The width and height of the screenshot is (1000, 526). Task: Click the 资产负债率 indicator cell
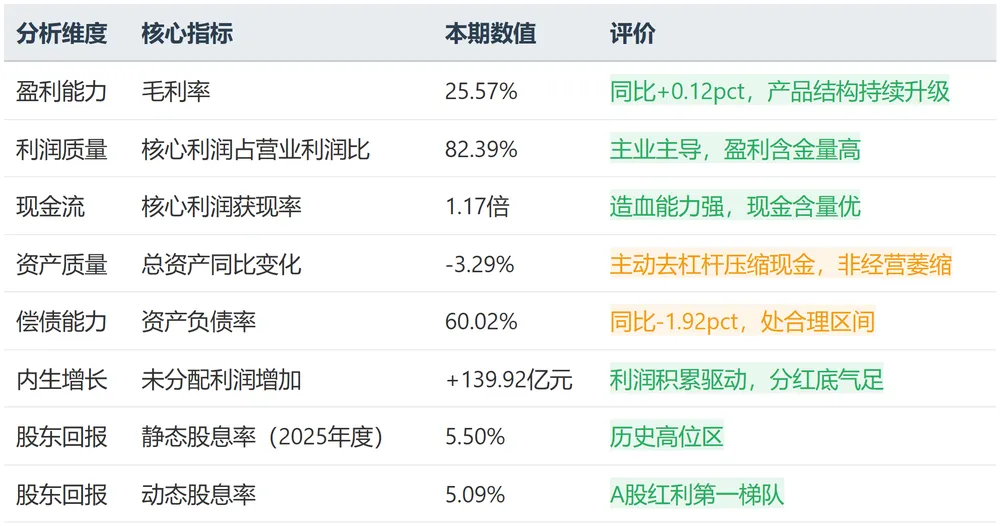(199, 321)
